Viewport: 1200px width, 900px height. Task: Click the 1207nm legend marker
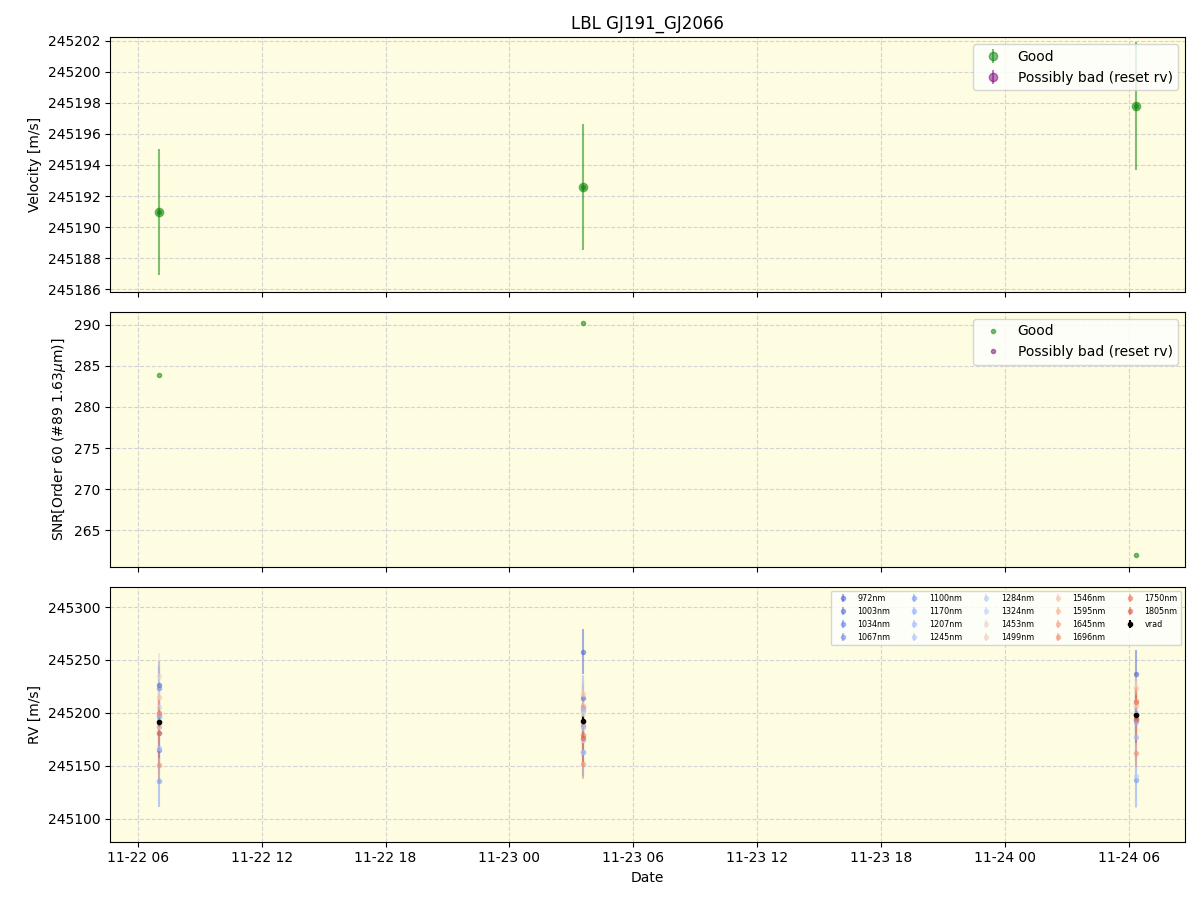click(x=914, y=624)
